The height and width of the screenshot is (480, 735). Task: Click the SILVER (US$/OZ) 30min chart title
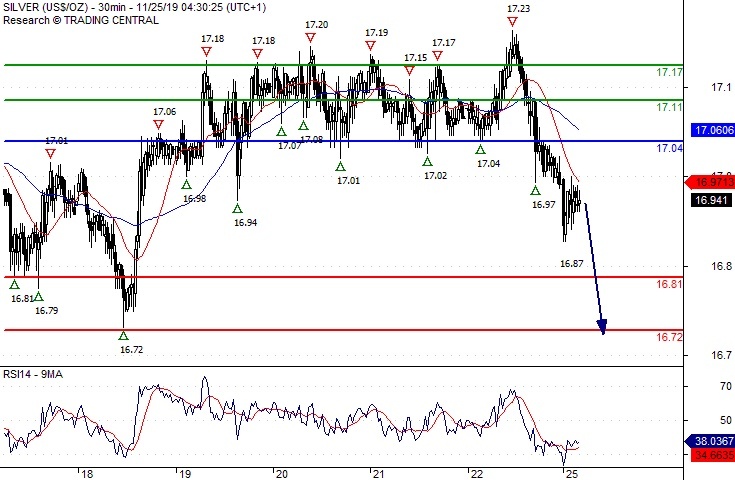[135, 8]
